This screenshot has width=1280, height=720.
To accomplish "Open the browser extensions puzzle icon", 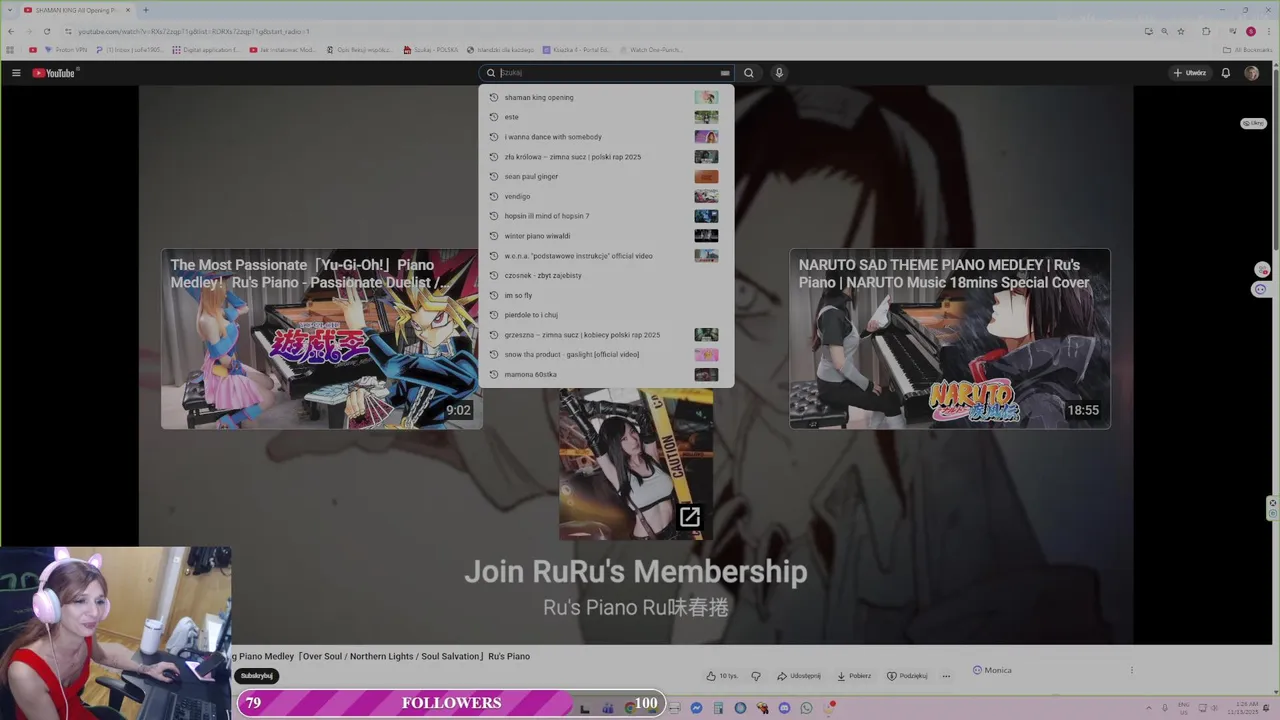I will [x=1206, y=31].
